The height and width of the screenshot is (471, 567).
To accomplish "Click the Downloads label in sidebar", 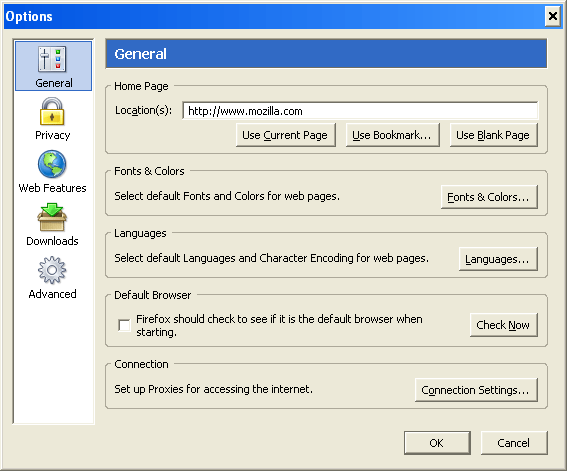I will [52, 241].
